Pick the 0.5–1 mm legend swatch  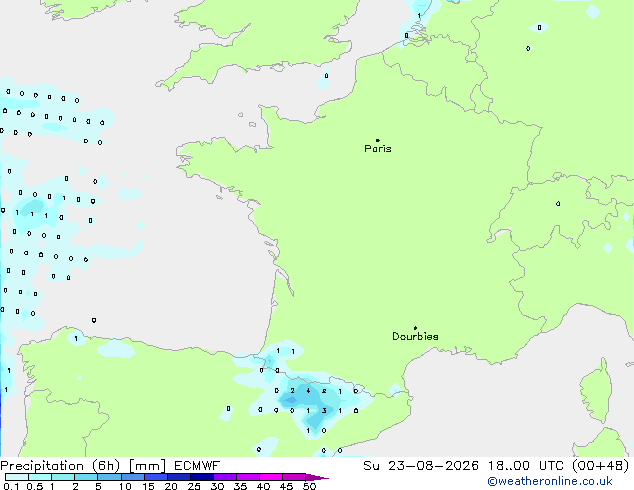click(x=40, y=477)
